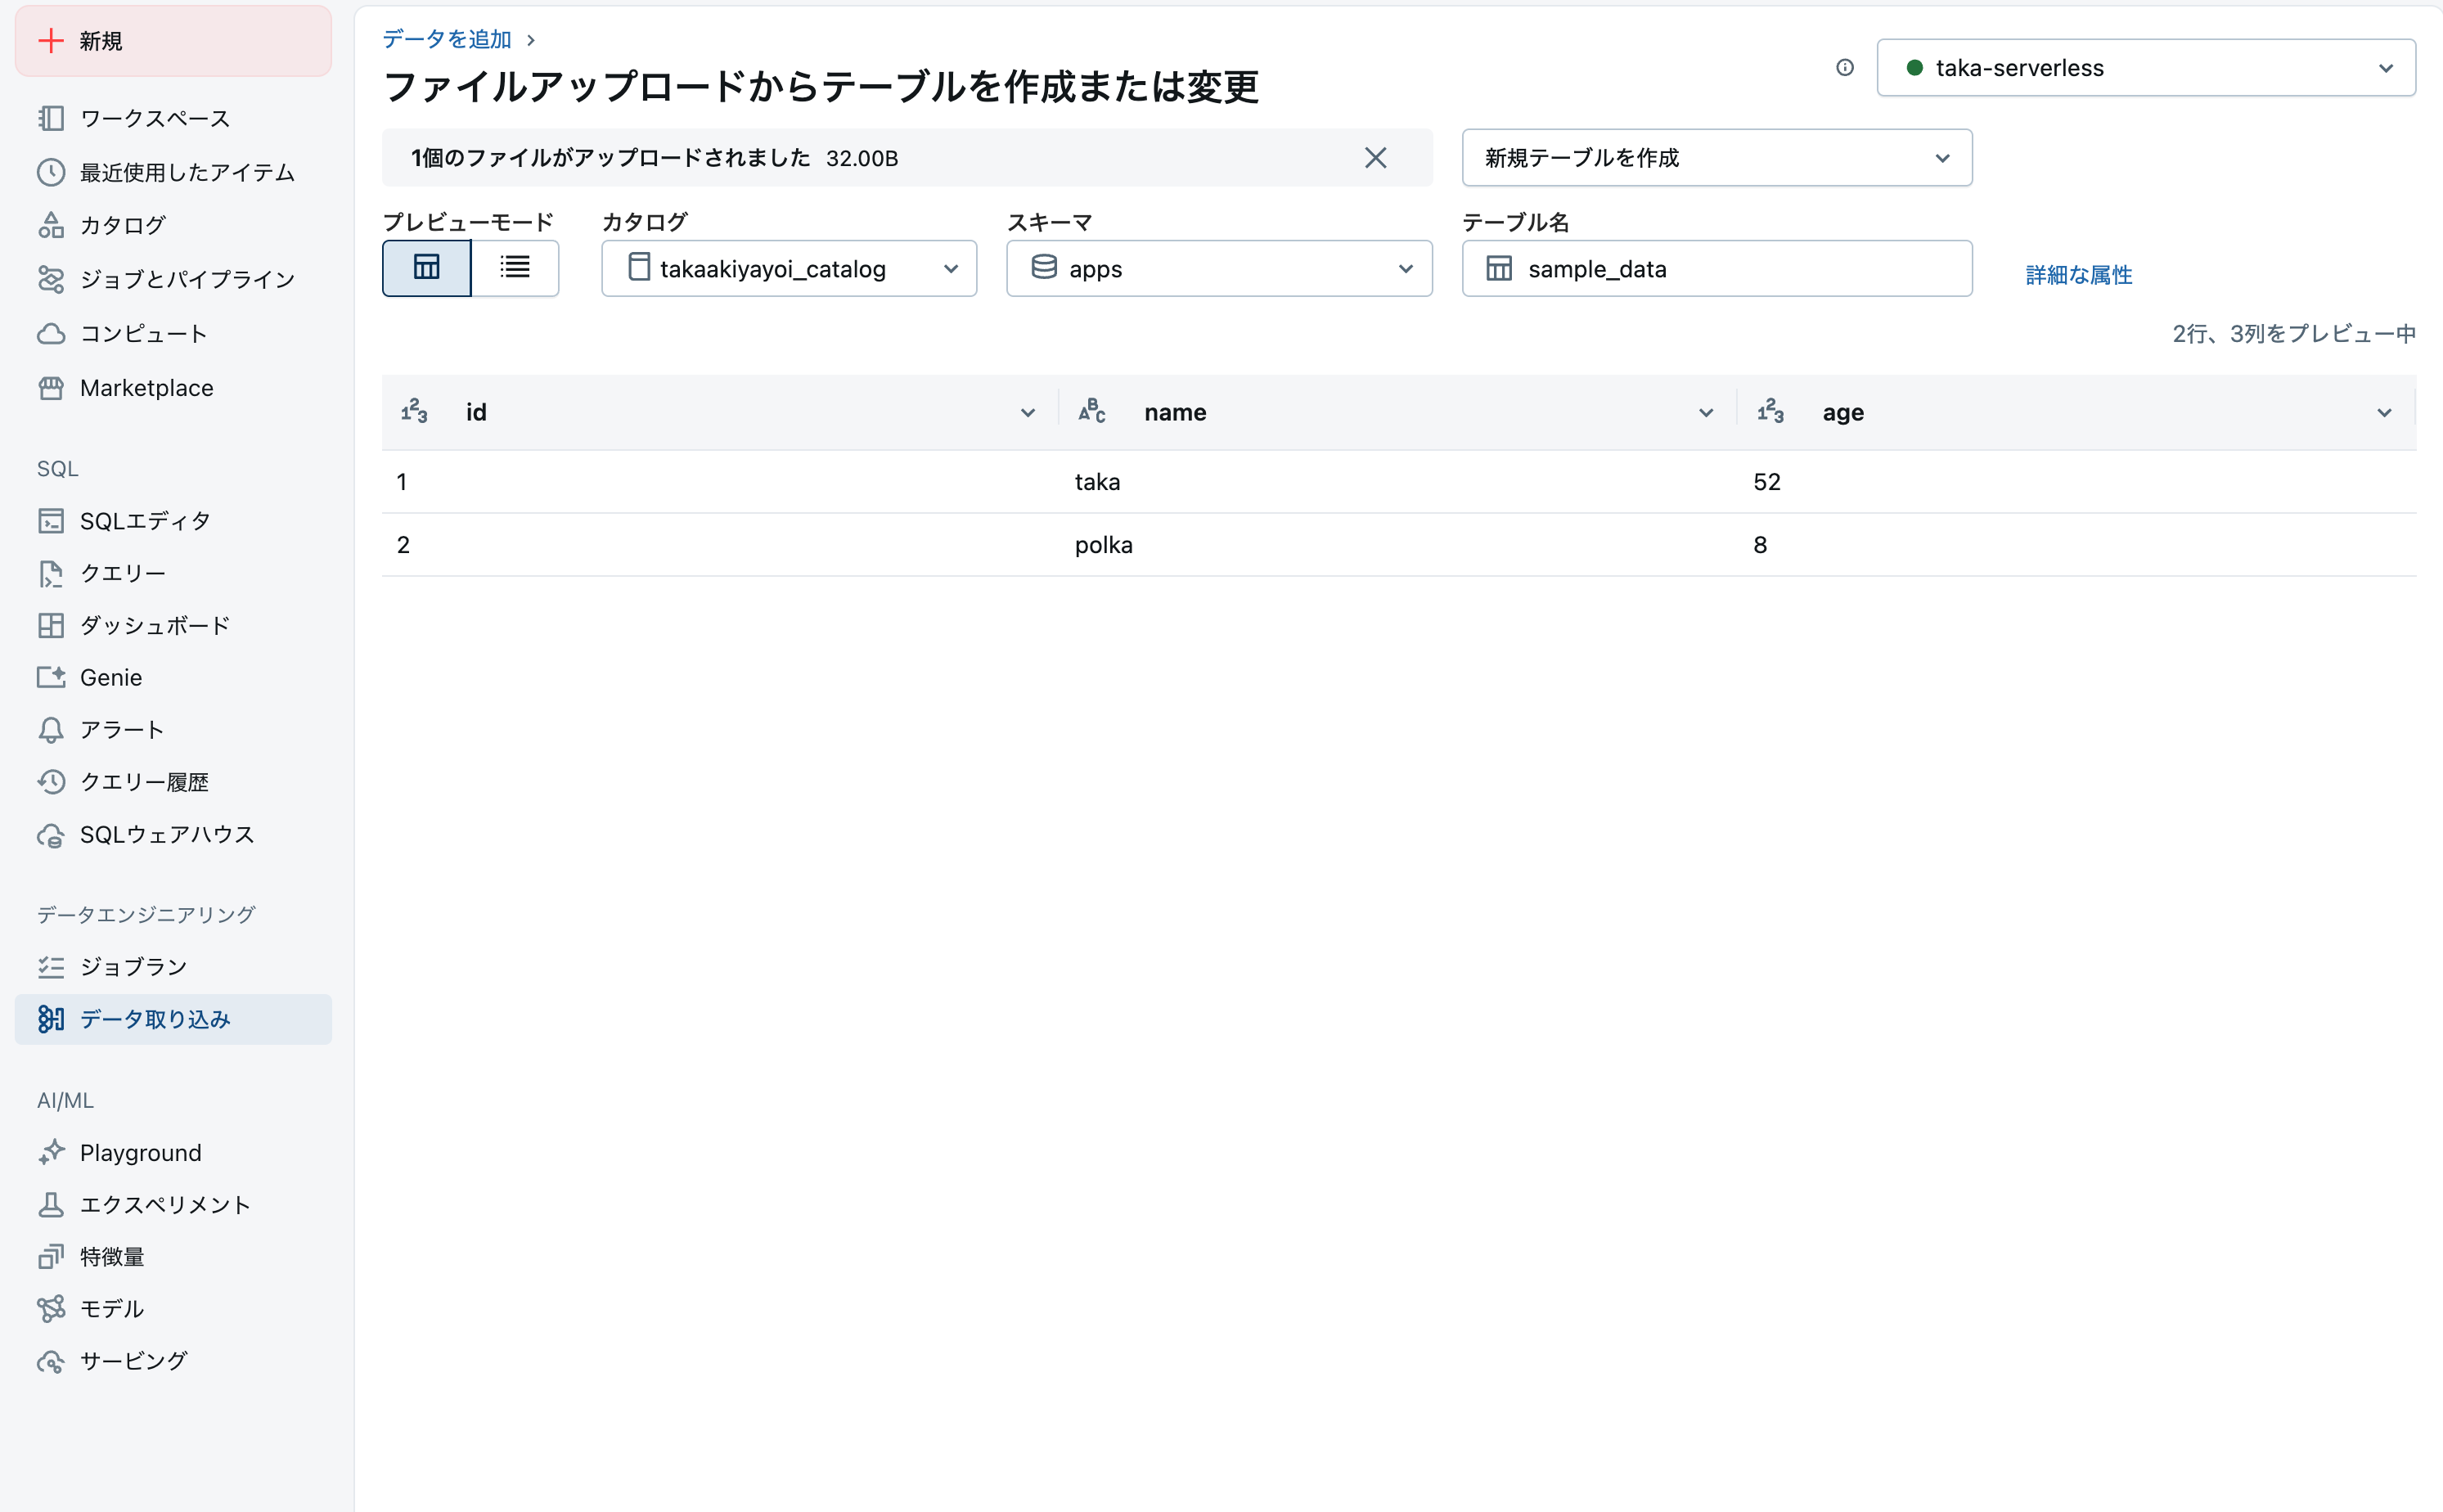The image size is (2443, 1512).
Task: Open the takaakiyayoi_catalog catalog selector
Action: click(x=788, y=268)
